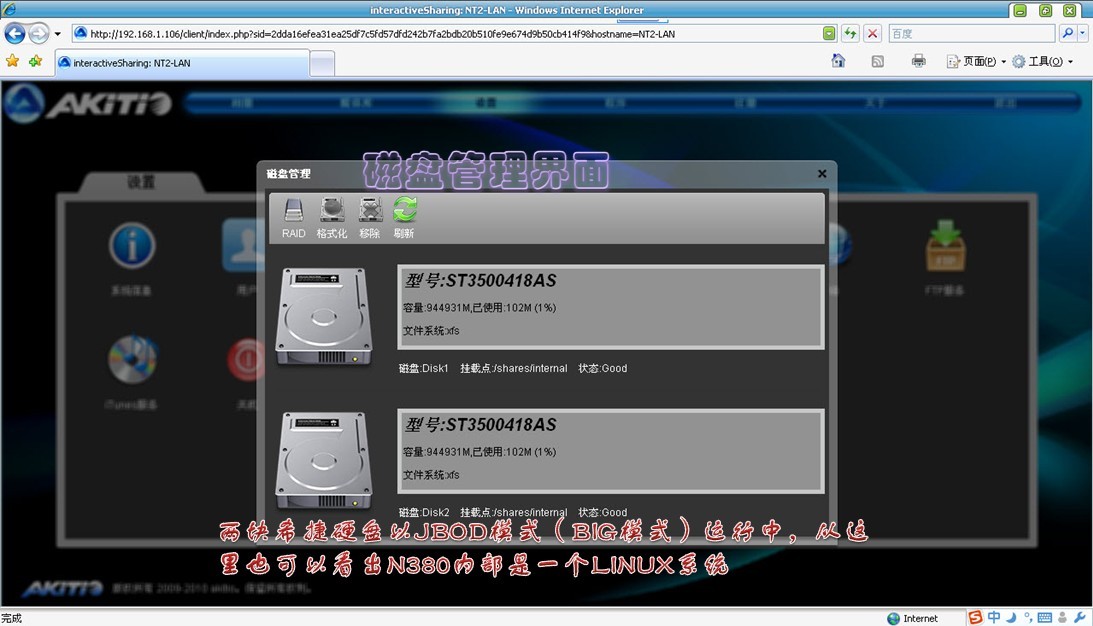
Task: Click Disk1 capacity 944931M text
Action: pyautogui.click(x=436, y=308)
